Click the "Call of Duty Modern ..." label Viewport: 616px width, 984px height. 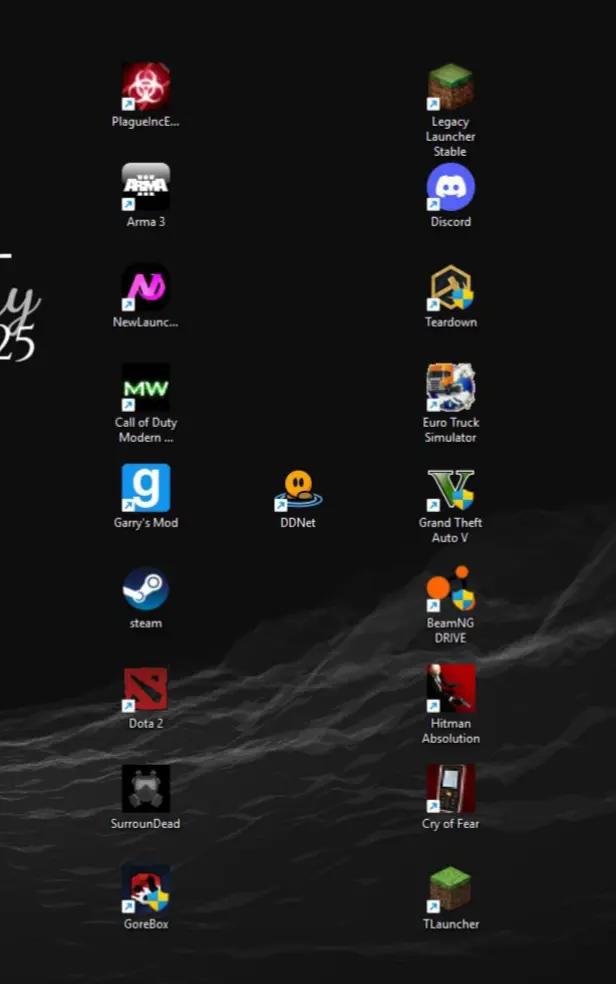click(x=146, y=430)
